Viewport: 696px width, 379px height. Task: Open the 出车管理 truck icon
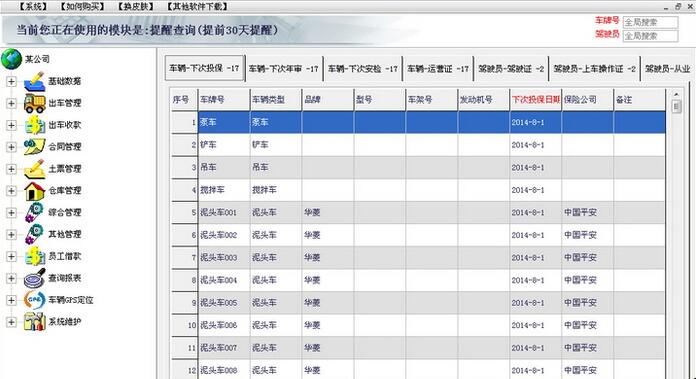tap(34, 103)
